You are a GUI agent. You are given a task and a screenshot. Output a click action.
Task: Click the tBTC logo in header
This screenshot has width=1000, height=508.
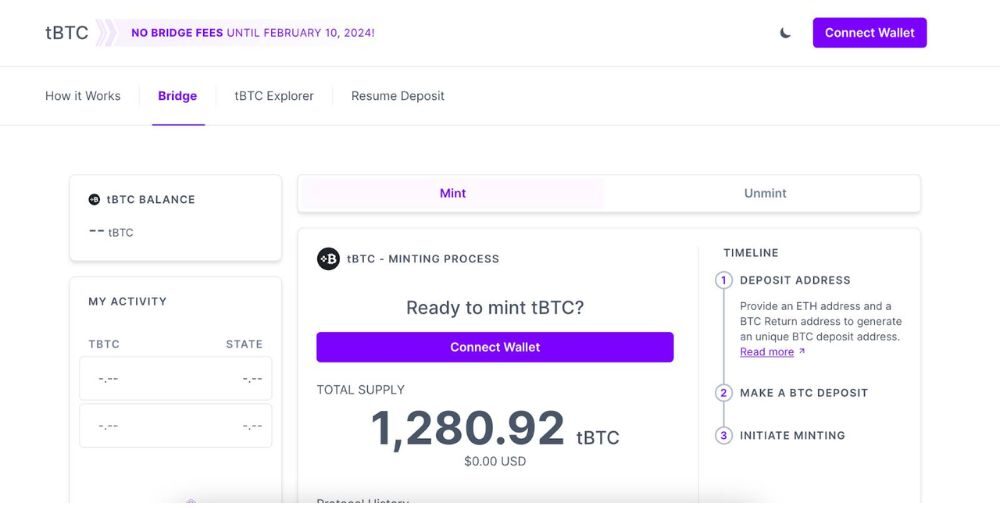coord(67,33)
